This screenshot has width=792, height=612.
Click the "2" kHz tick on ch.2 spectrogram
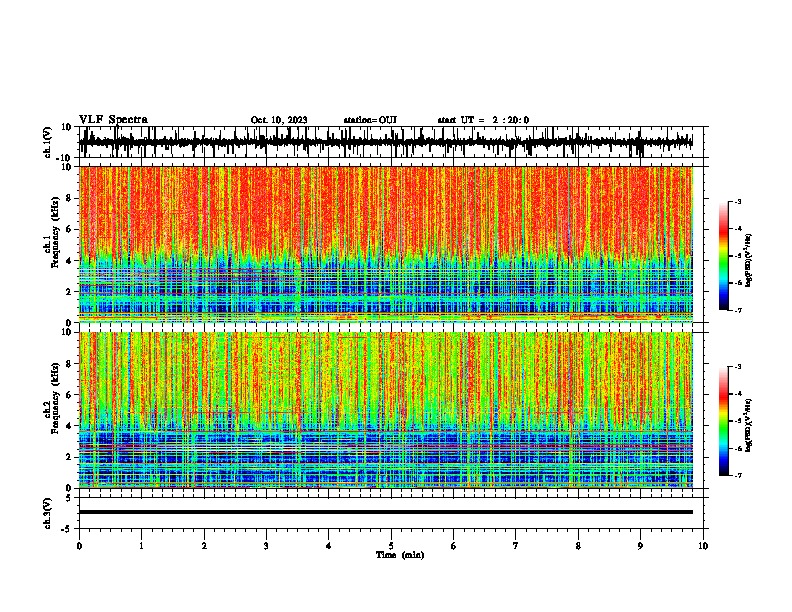click(69, 457)
